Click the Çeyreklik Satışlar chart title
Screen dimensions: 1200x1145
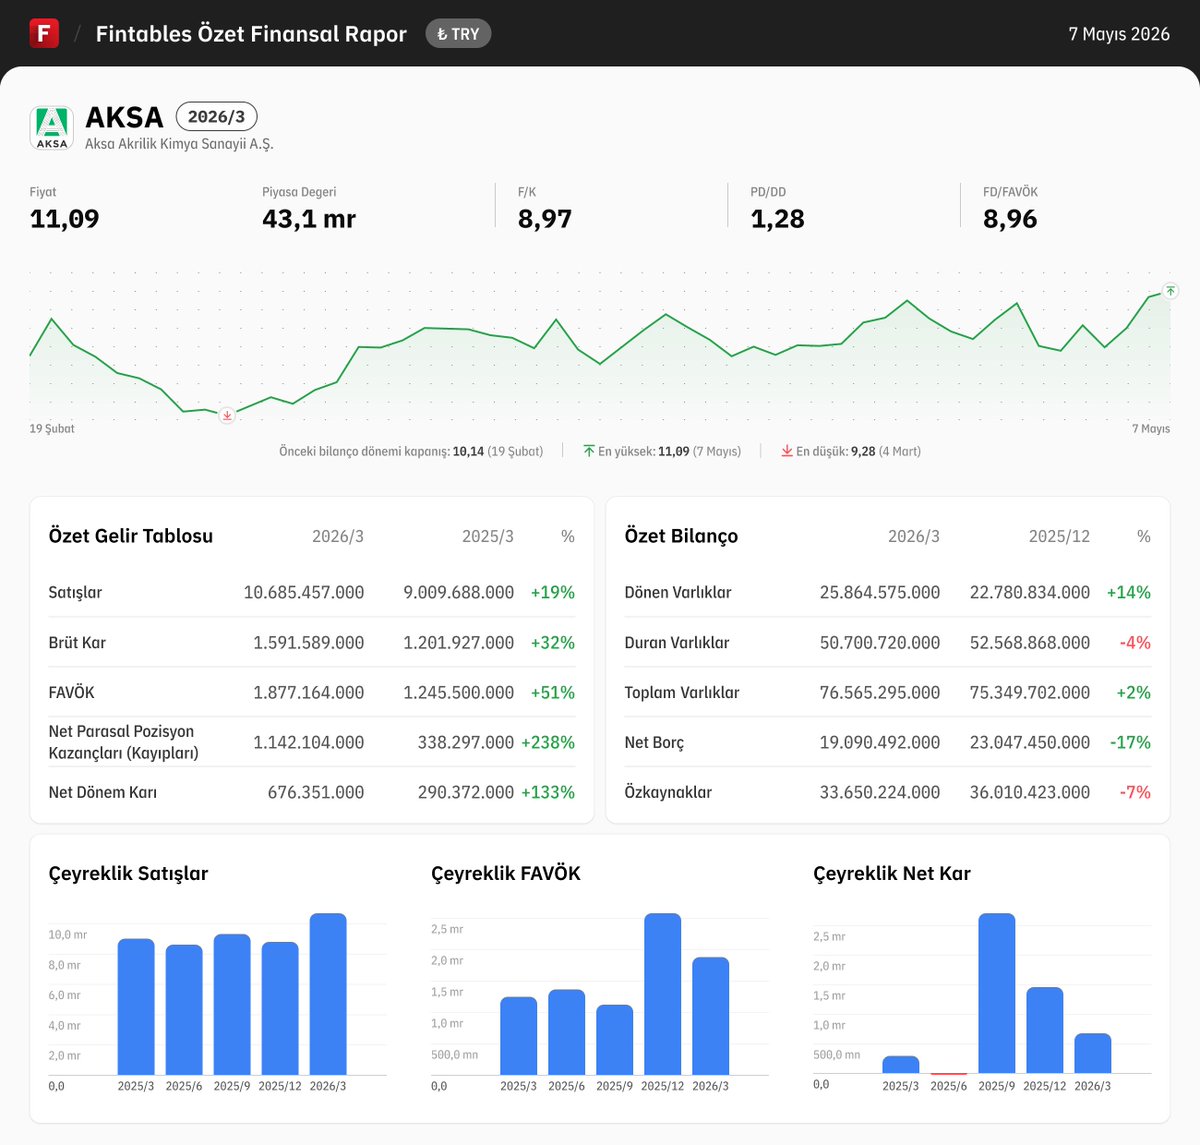pos(129,874)
